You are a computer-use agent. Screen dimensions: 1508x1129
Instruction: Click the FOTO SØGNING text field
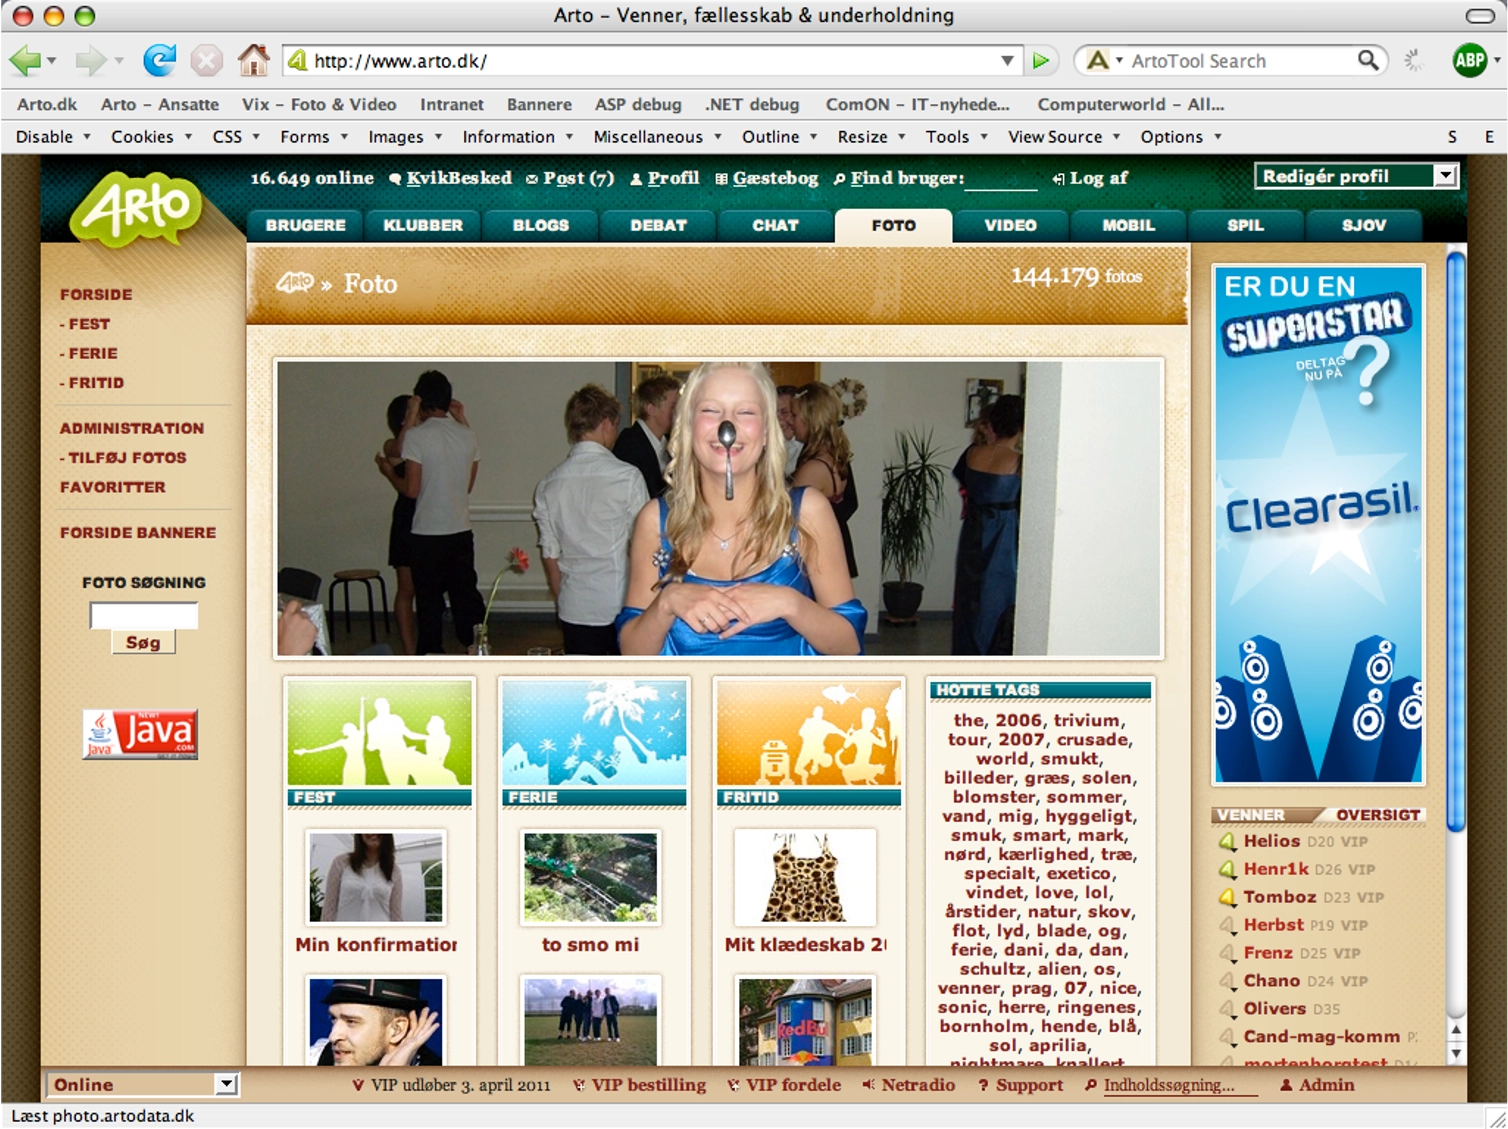pos(144,615)
